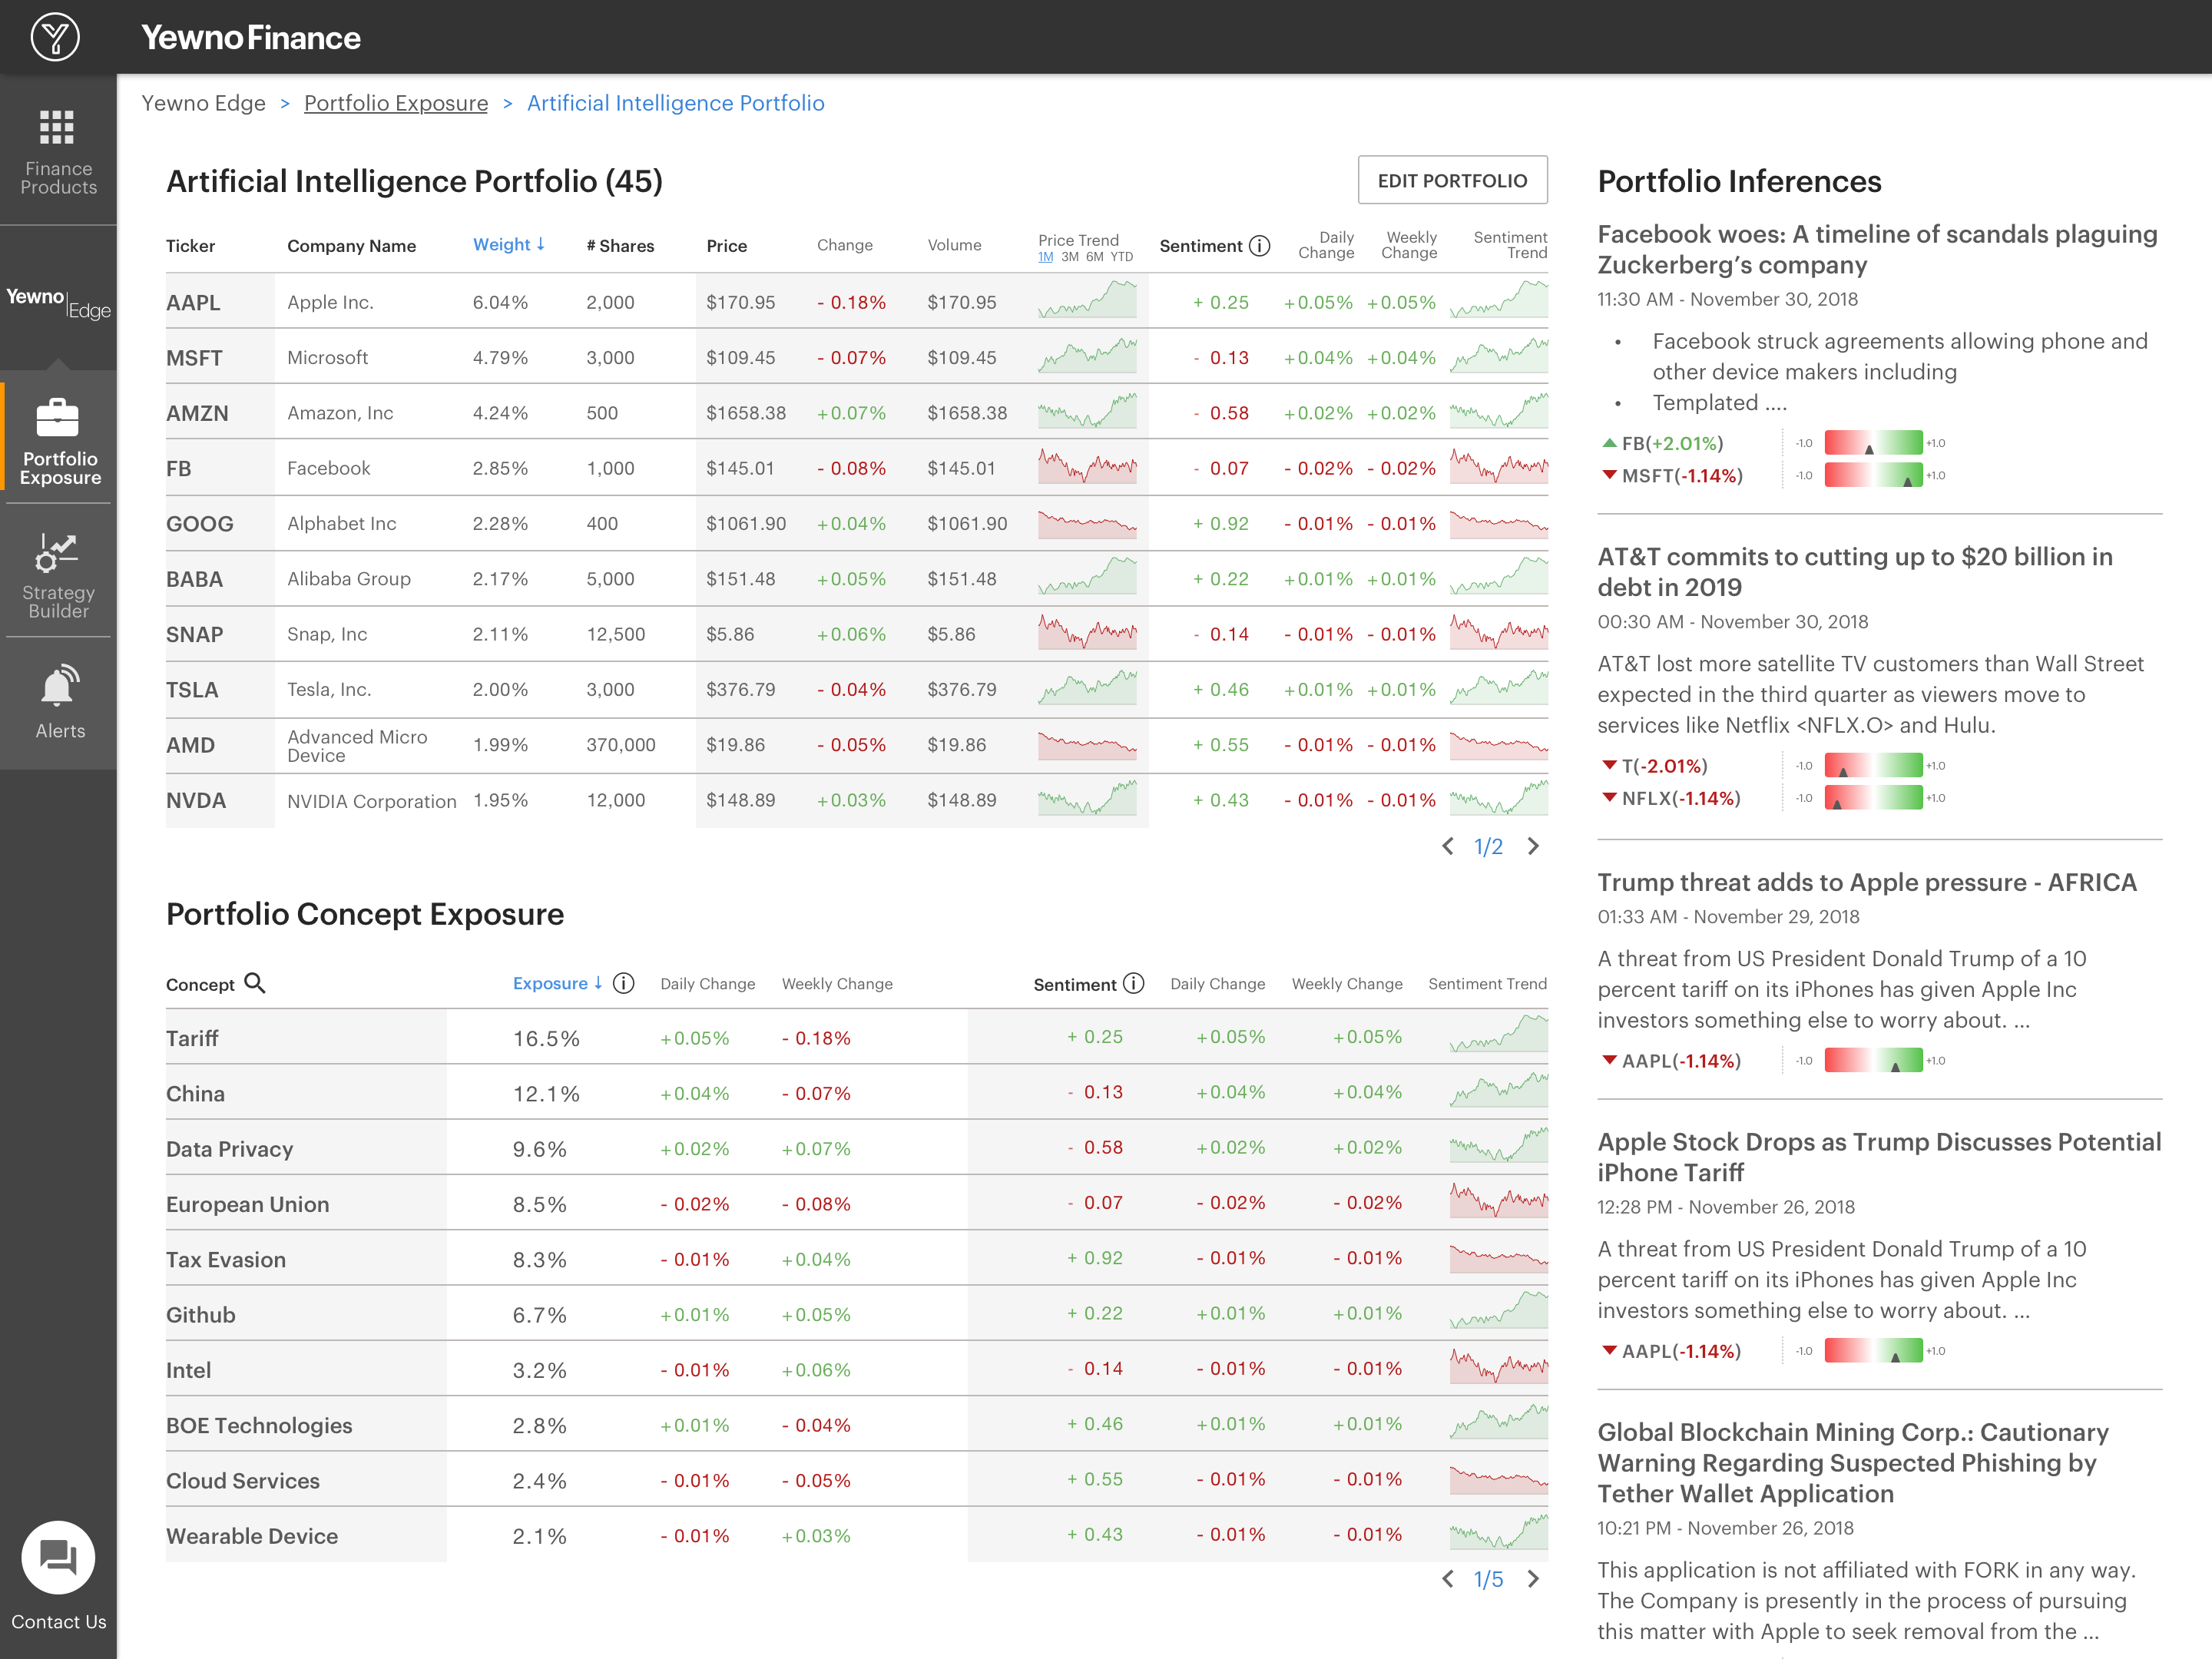Screen dimensions: 2212x1659
Task: Click the GOOG ticker
Action: pos(200,524)
